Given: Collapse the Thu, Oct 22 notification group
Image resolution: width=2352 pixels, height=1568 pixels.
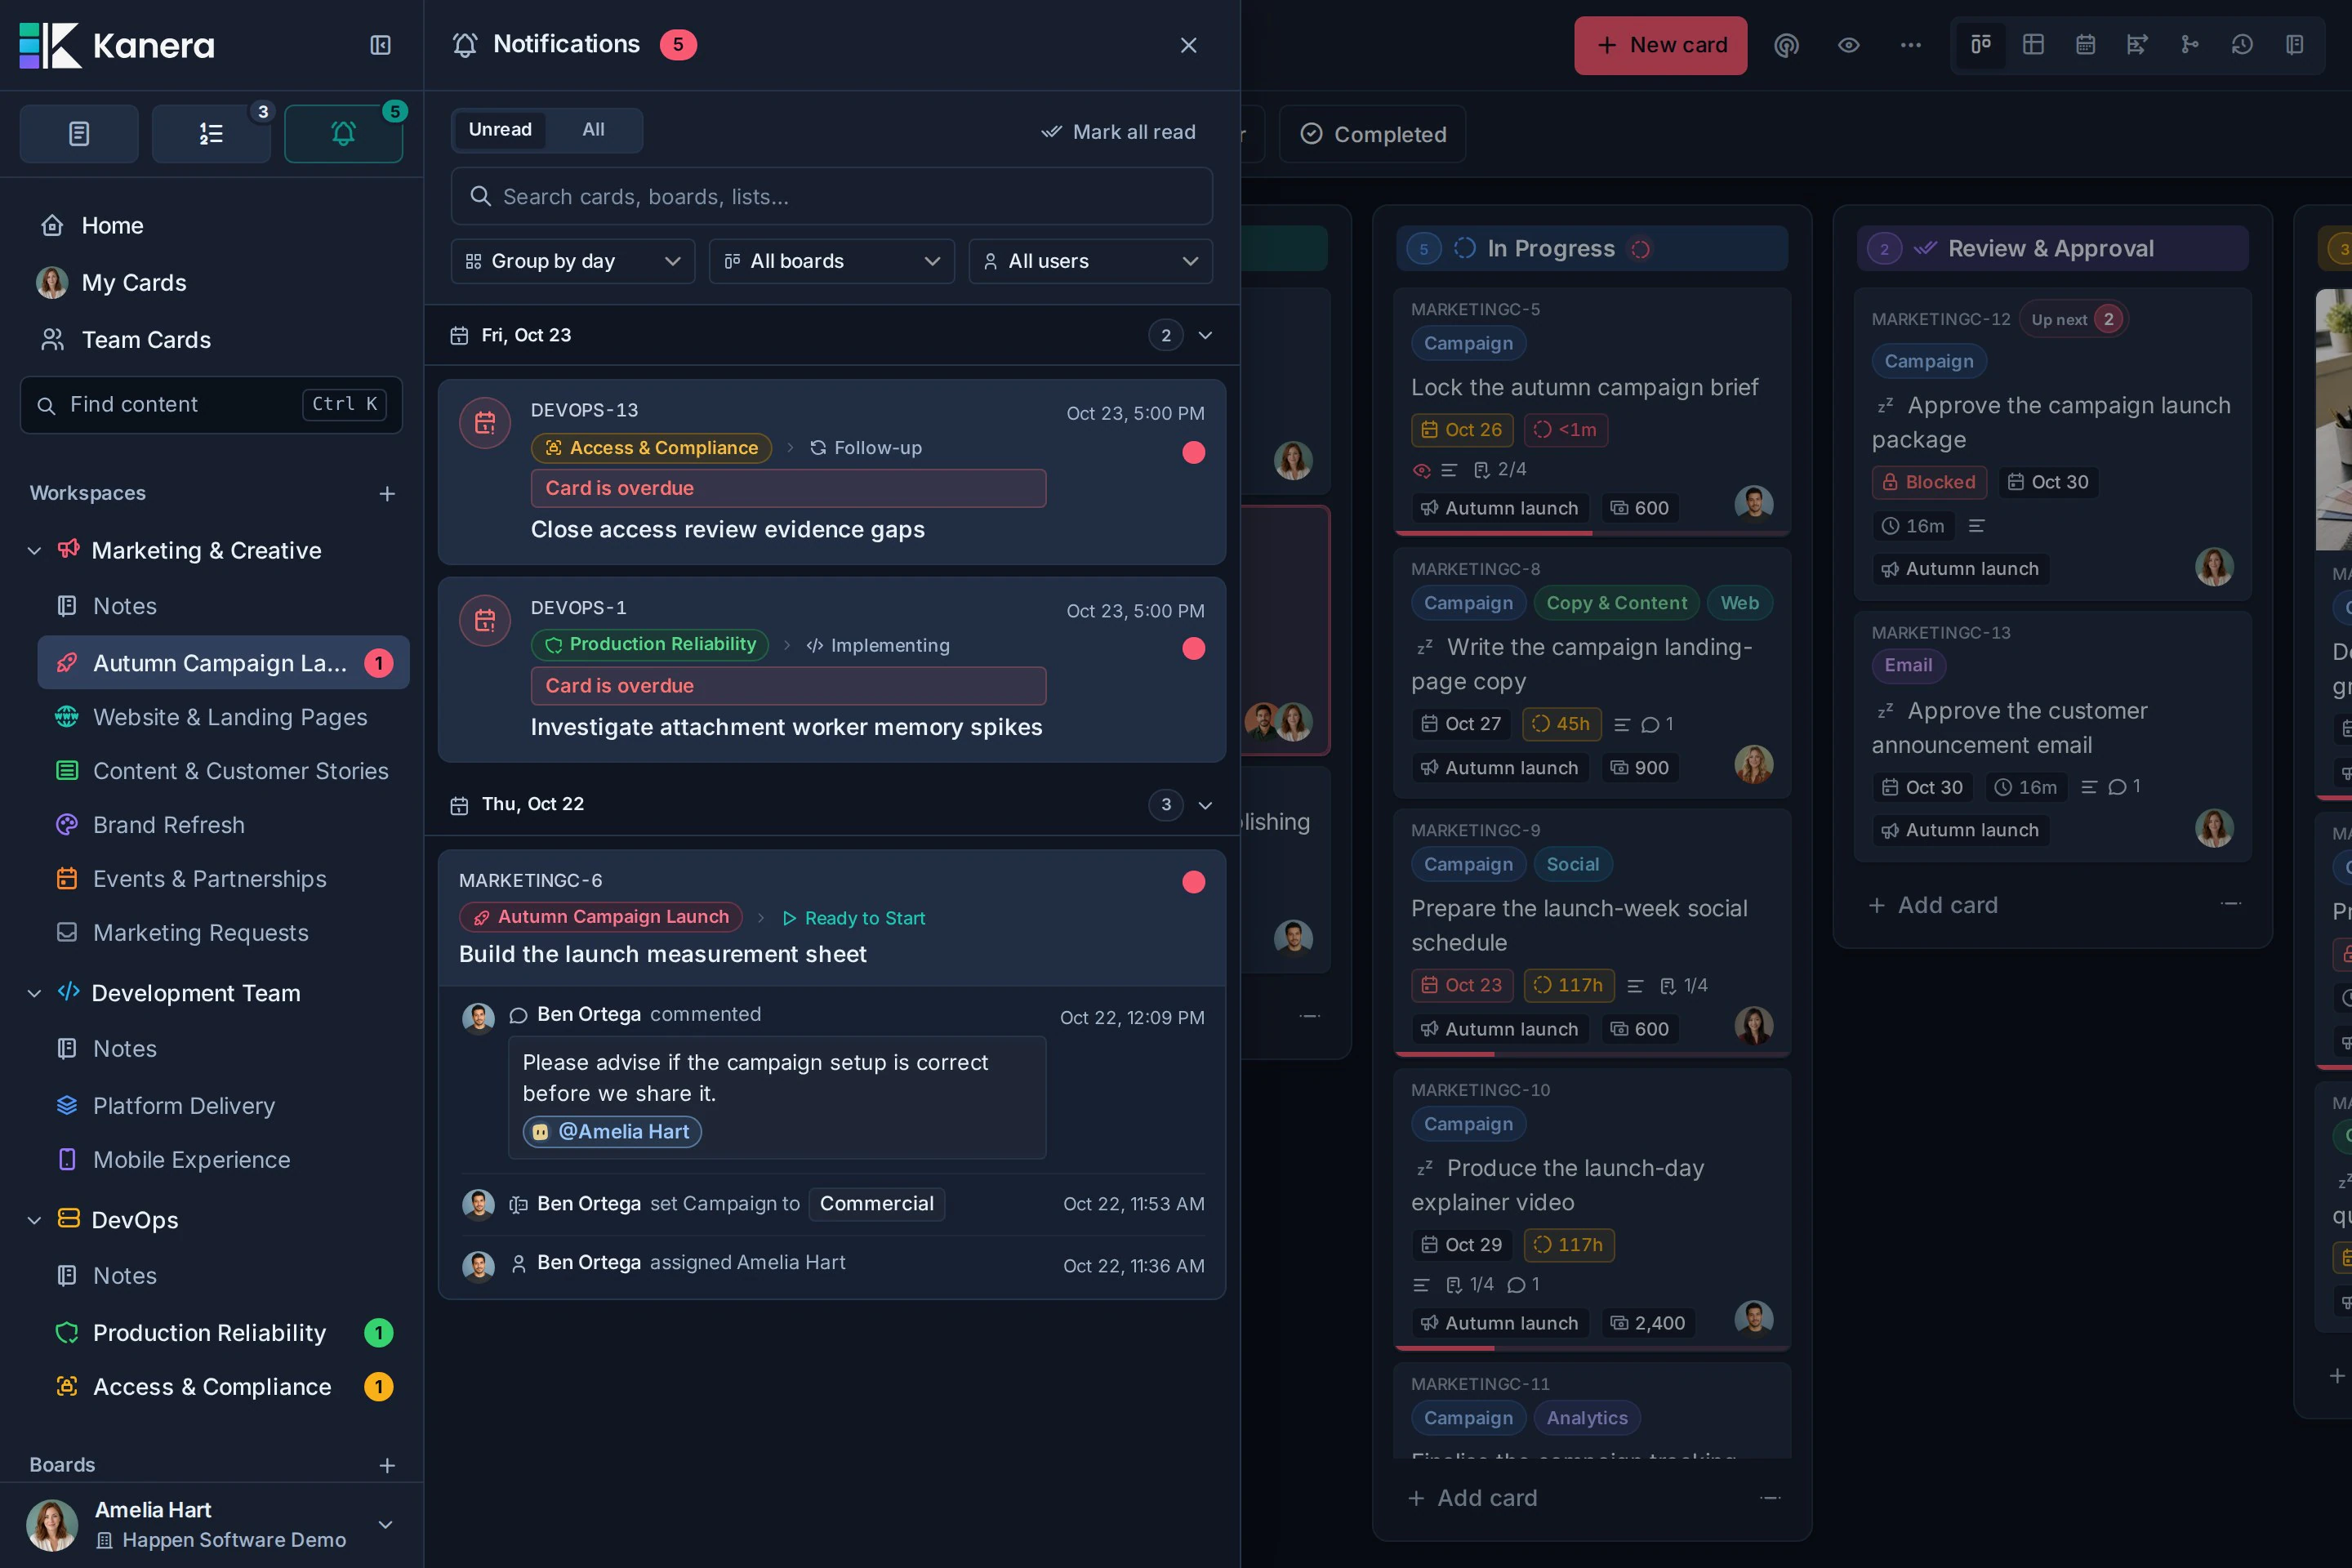Looking at the screenshot, I should click(x=1205, y=805).
